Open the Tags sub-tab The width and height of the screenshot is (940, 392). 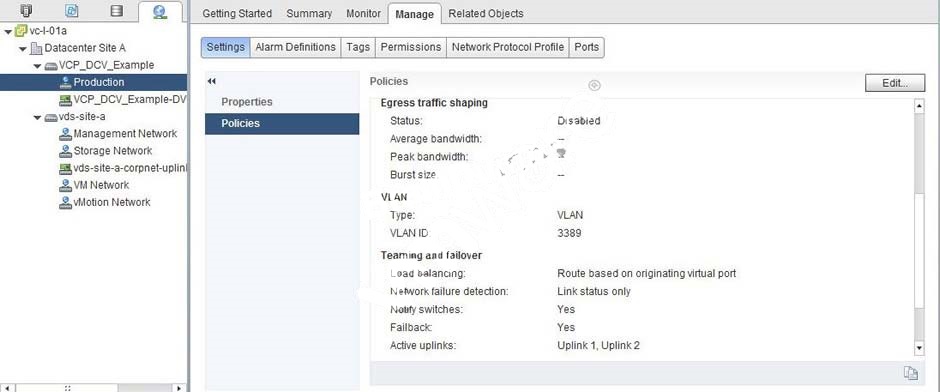point(358,47)
